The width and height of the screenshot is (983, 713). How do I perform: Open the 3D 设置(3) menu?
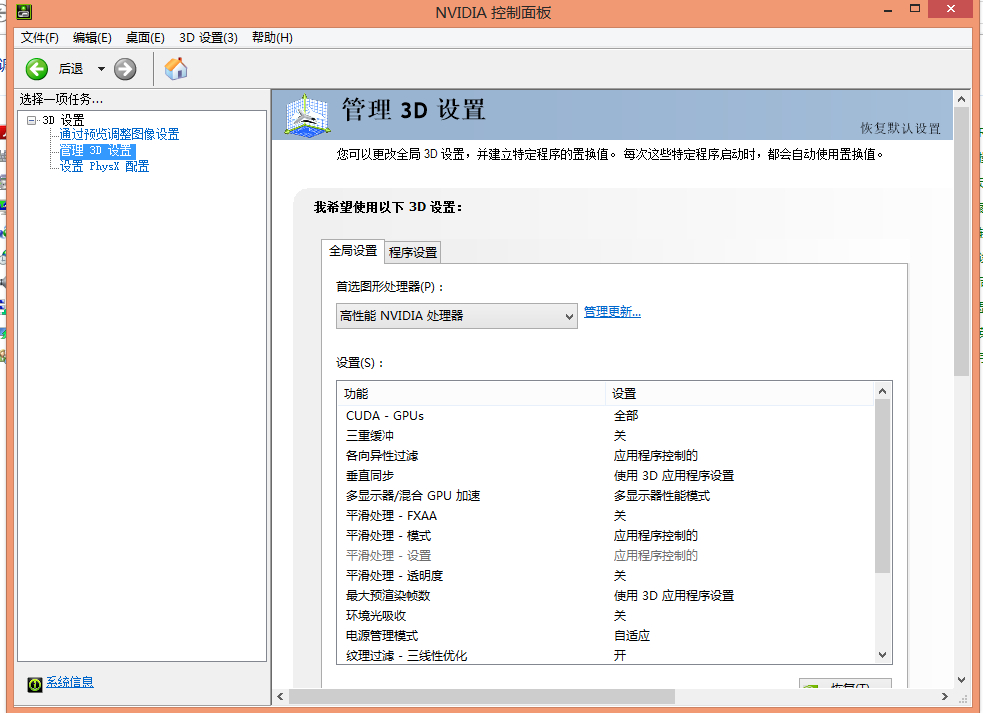(208, 38)
